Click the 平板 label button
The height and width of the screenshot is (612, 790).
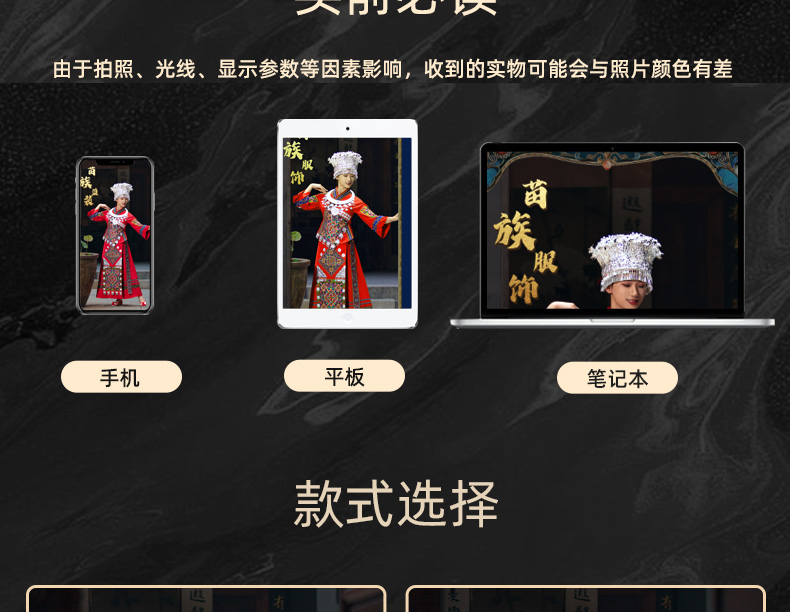click(x=344, y=376)
